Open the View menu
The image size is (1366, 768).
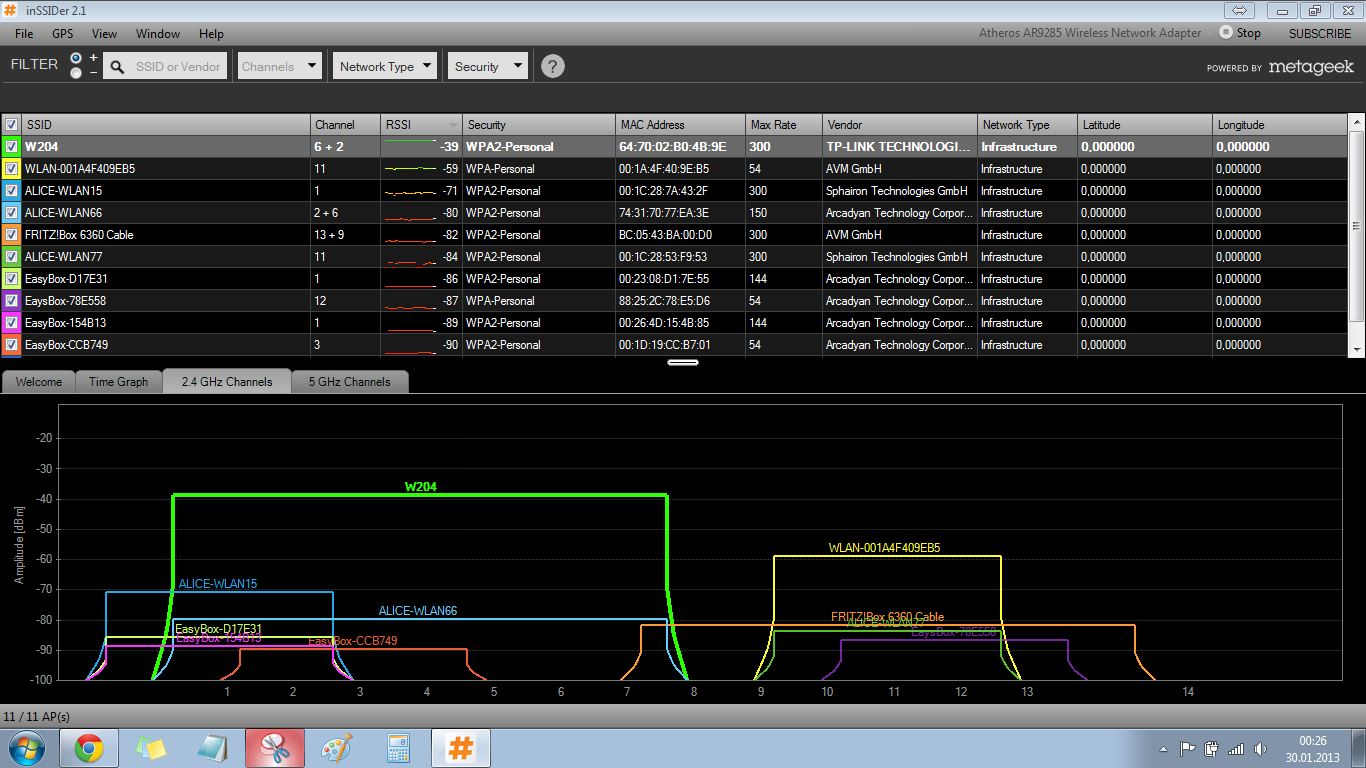[x=104, y=34]
